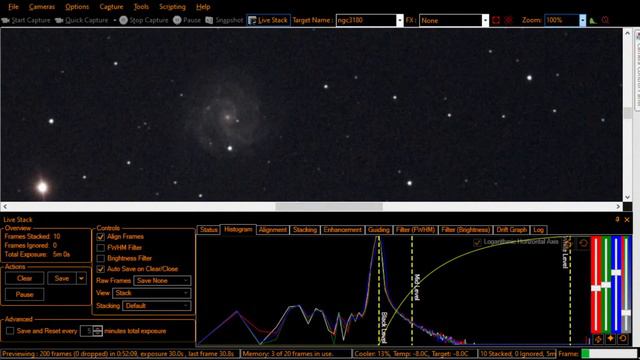Image resolution: width=640 pixels, height=360 pixels.
Task: Click the green channel slider
Action: [606, 285]
